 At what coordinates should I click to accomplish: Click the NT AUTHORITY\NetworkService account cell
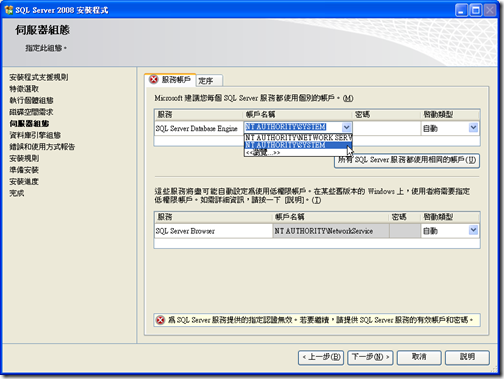click(331, 231)
